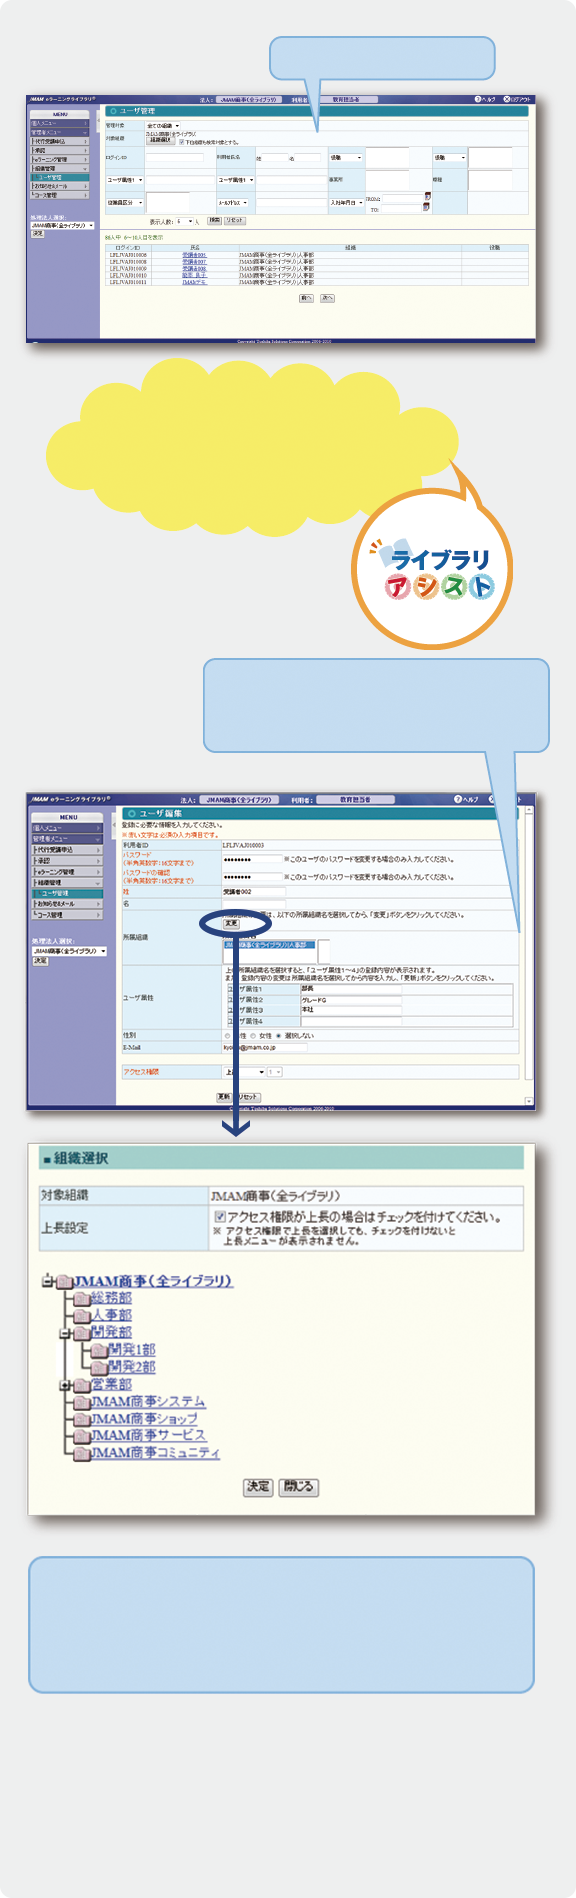Open コース管理 in user management sidebar
Screen dimensions: 576x1898
[x=59, y=195]
